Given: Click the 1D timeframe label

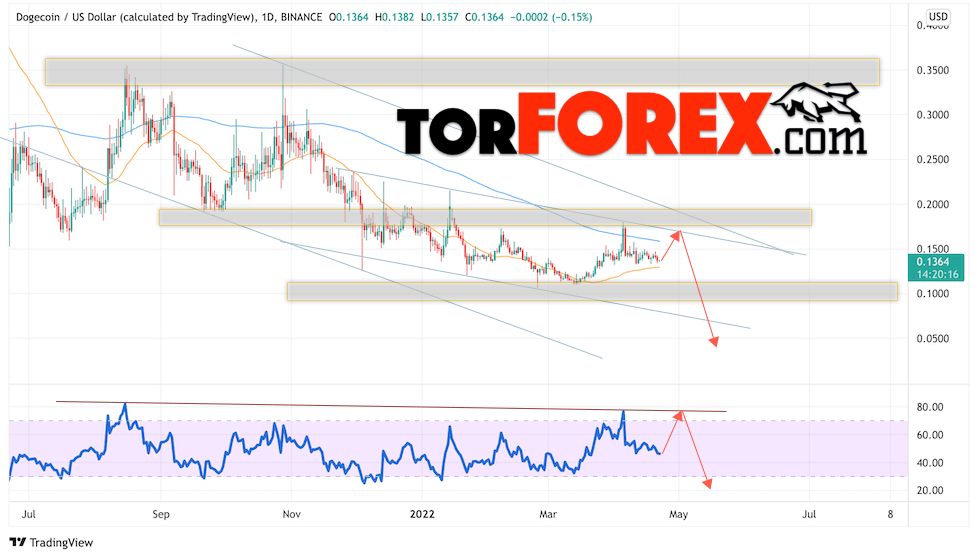Looking at the screenshot, I should 268,17.
